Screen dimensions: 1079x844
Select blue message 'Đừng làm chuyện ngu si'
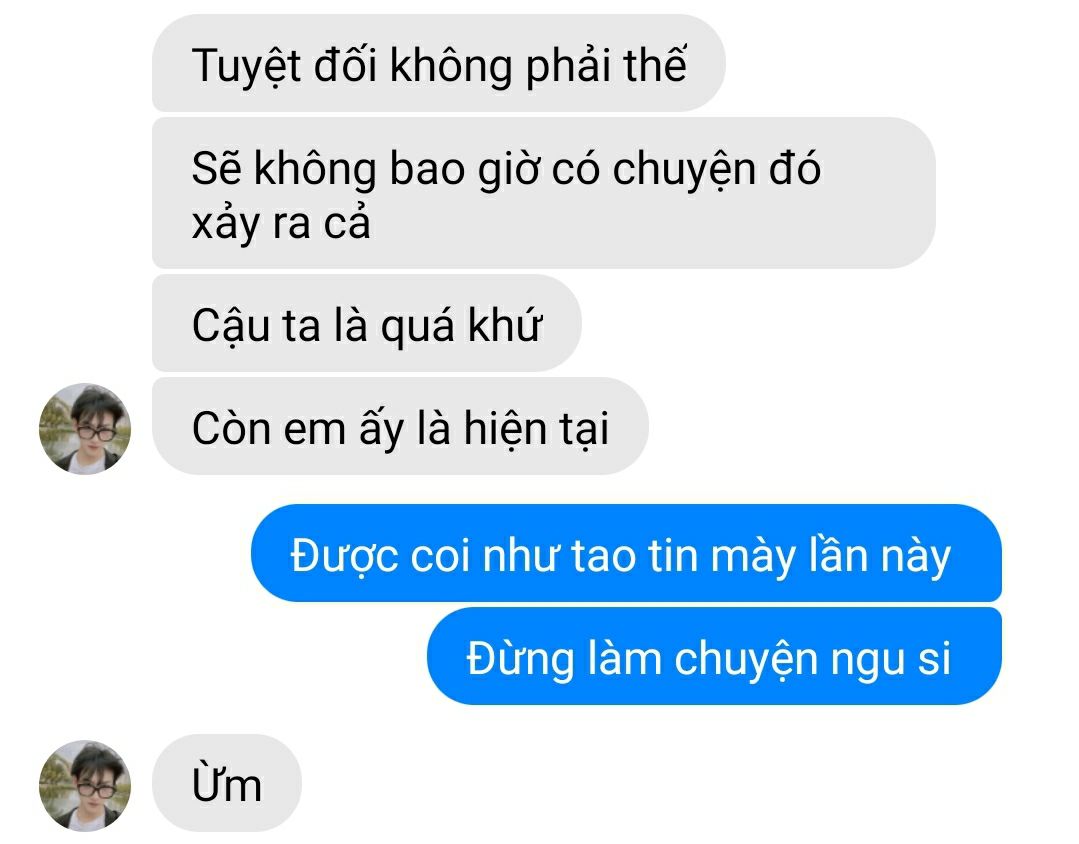(714, 656)
